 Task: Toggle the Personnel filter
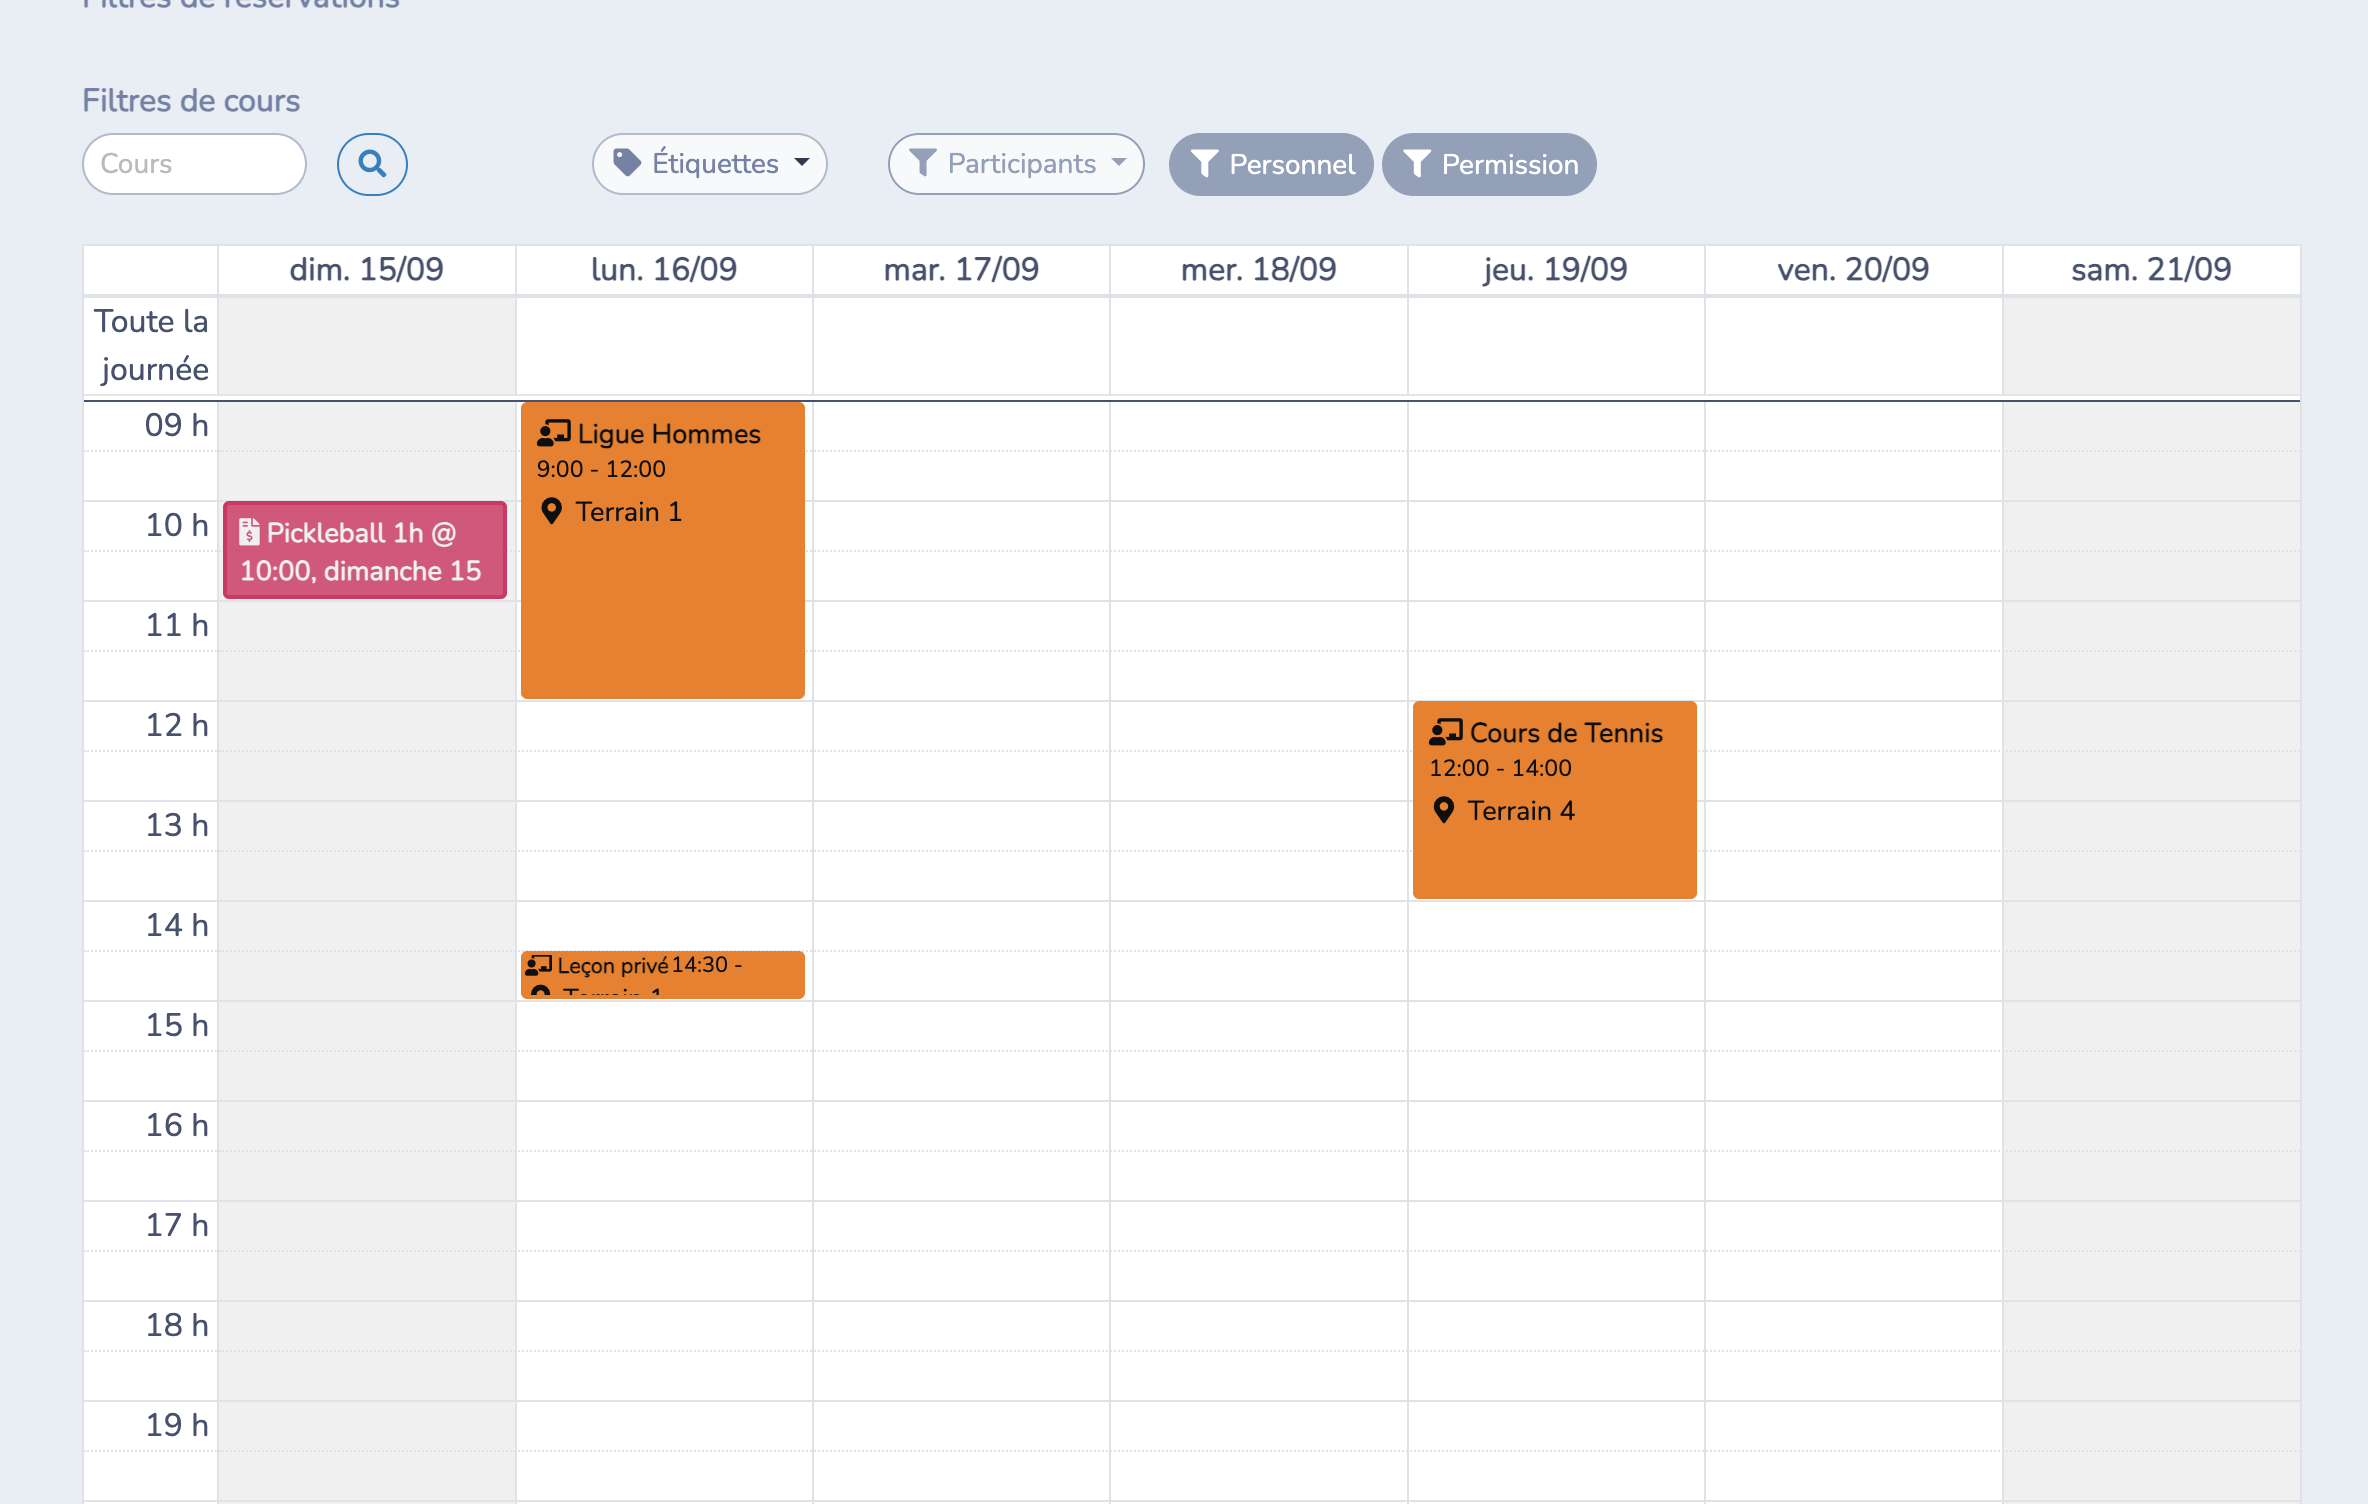[x=1271, y=164]
